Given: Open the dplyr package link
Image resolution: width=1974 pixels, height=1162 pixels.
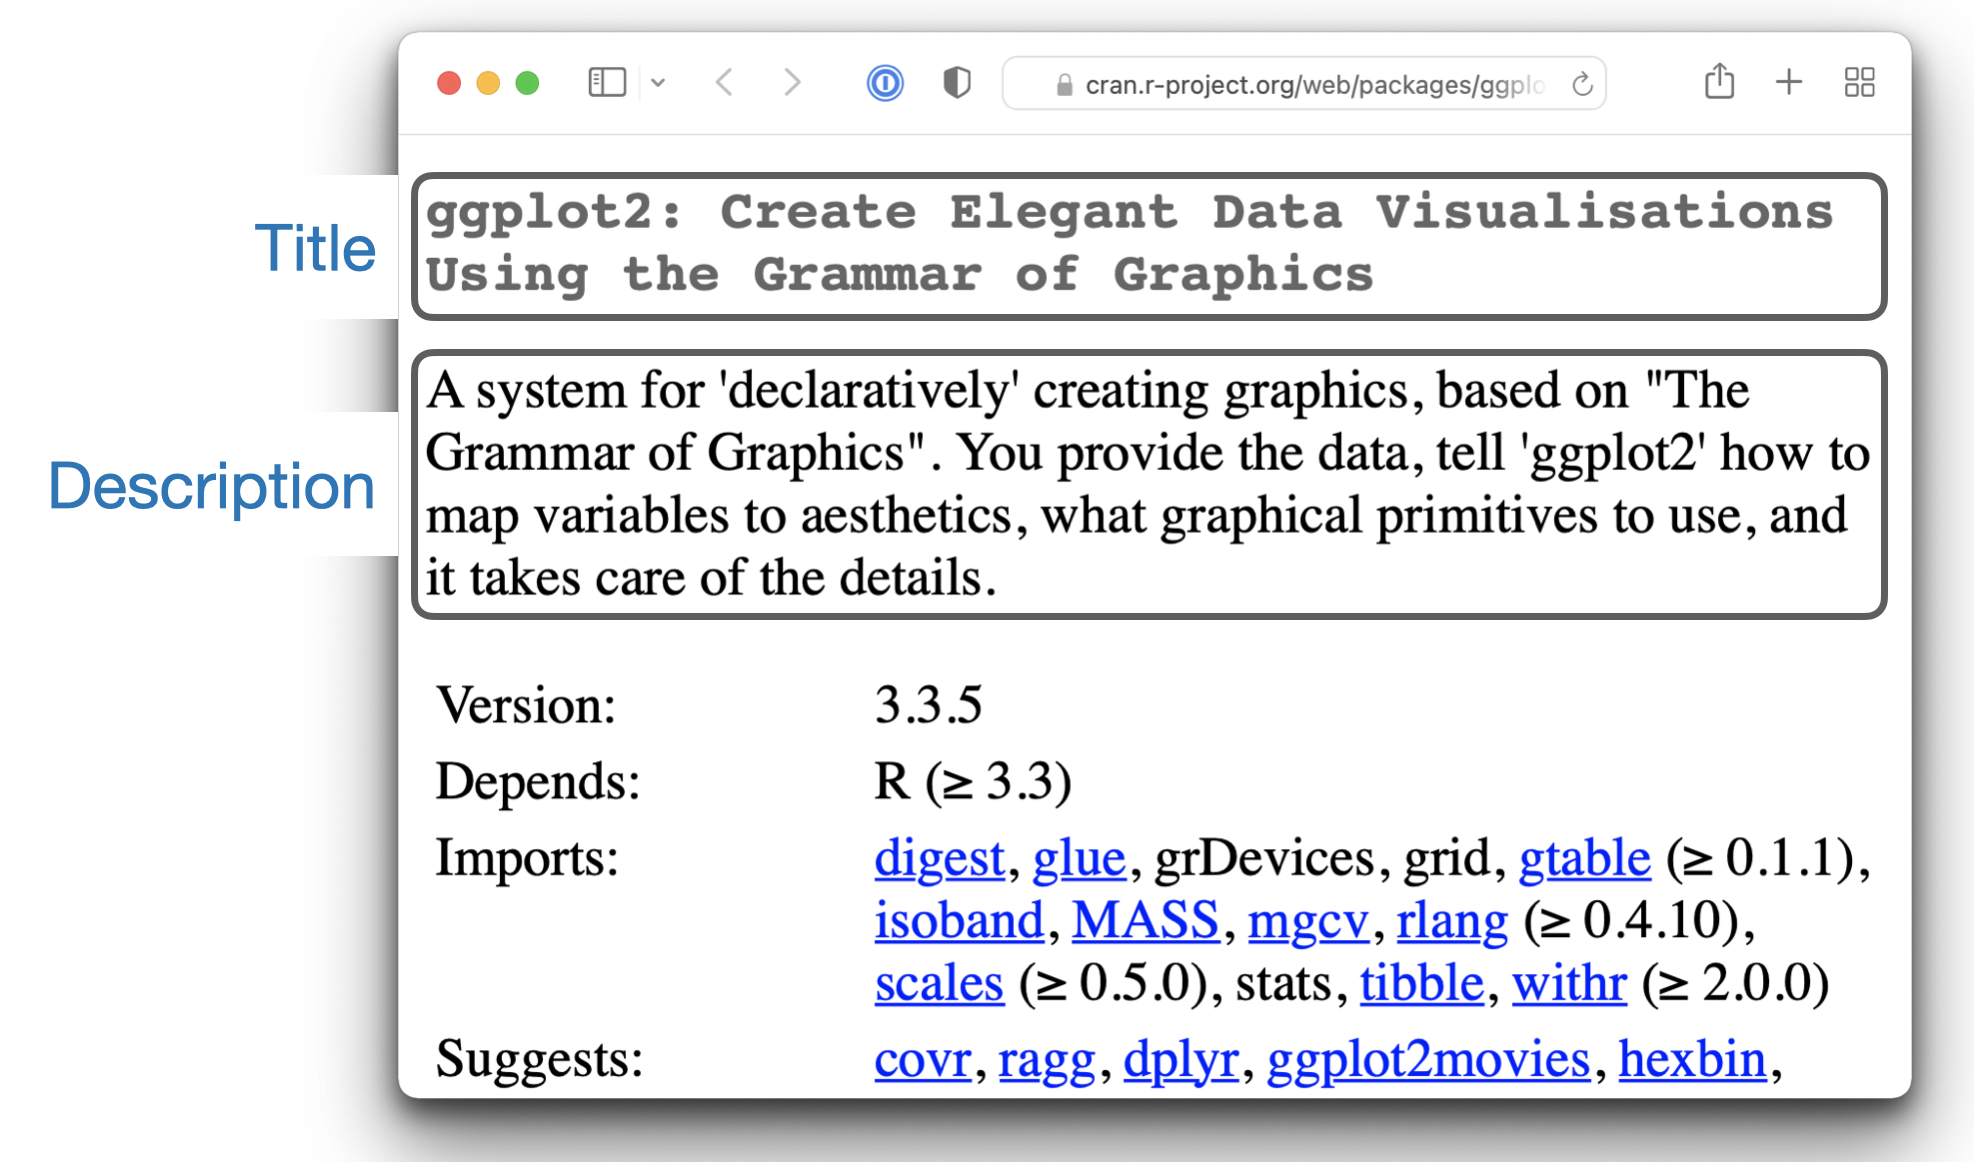Looking at the screenshot, I should (1181, 1061).
